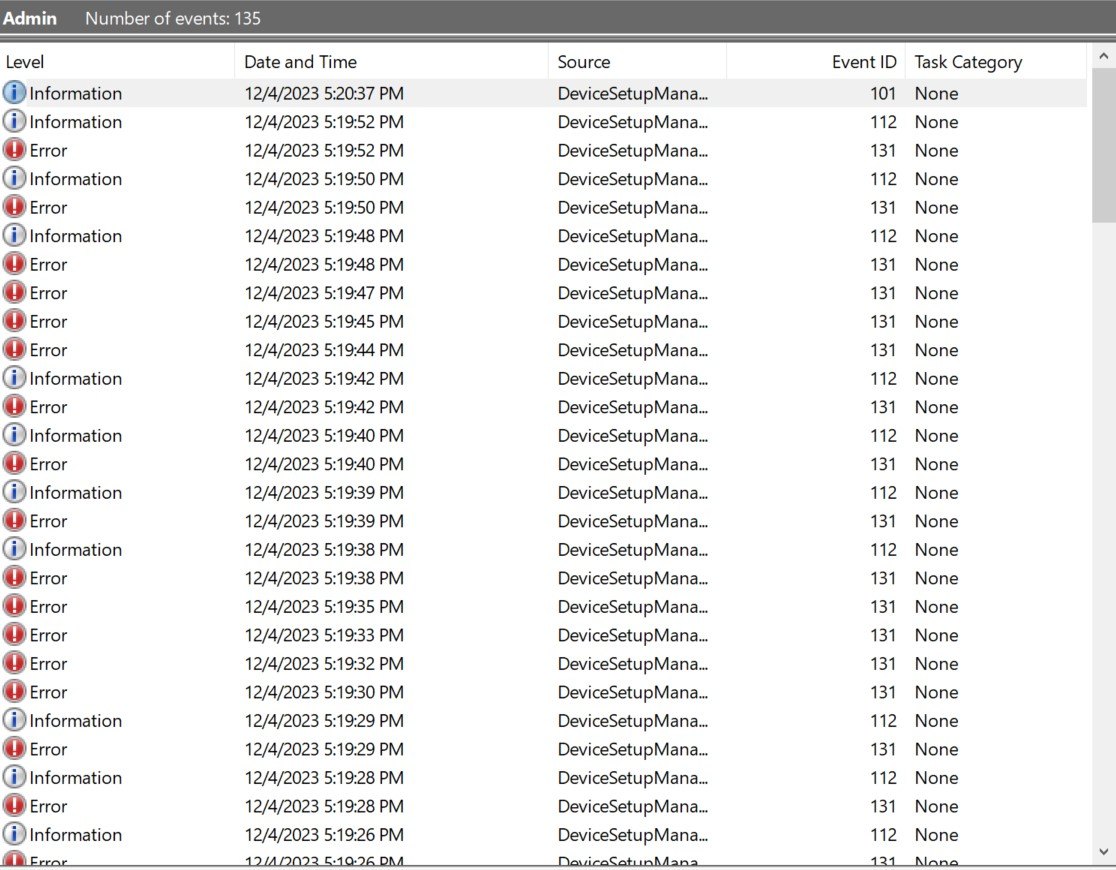Click the 12/4/2023 5:19:44 PM date cell
Image resolution: width=1116 pixels, height=870 pixels.
(x=324, y=350)
